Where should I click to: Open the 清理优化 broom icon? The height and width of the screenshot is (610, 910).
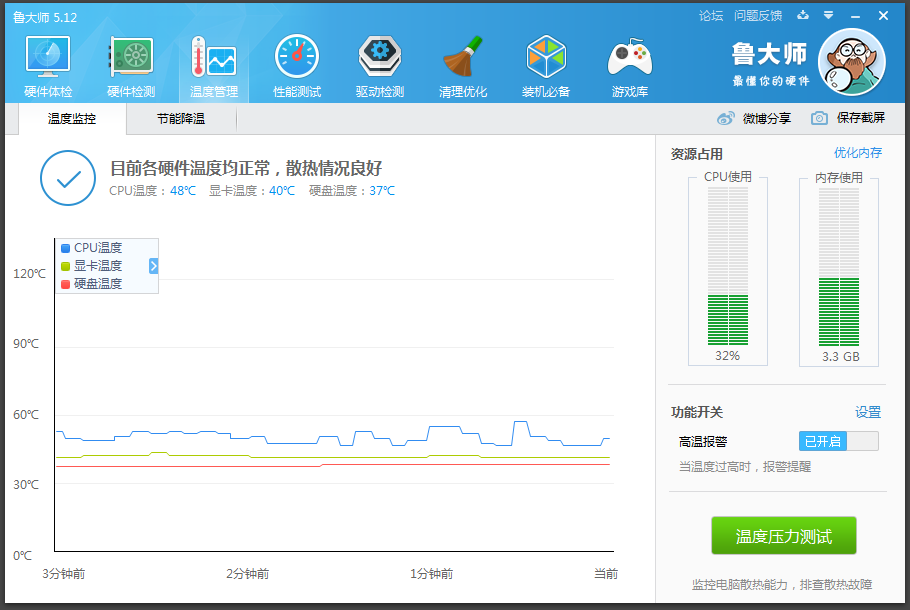463,56
